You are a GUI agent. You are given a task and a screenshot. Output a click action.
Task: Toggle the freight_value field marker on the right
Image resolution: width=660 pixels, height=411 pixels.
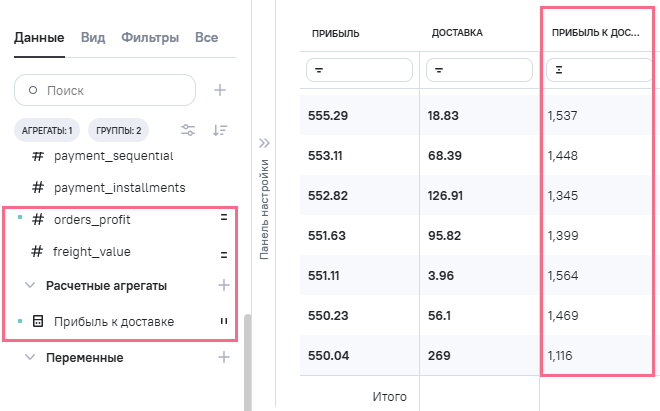coord(224,254)
